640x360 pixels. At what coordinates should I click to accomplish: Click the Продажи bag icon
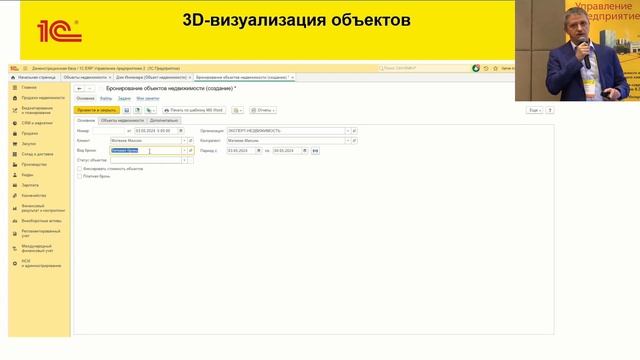click(x=15, y=133)
